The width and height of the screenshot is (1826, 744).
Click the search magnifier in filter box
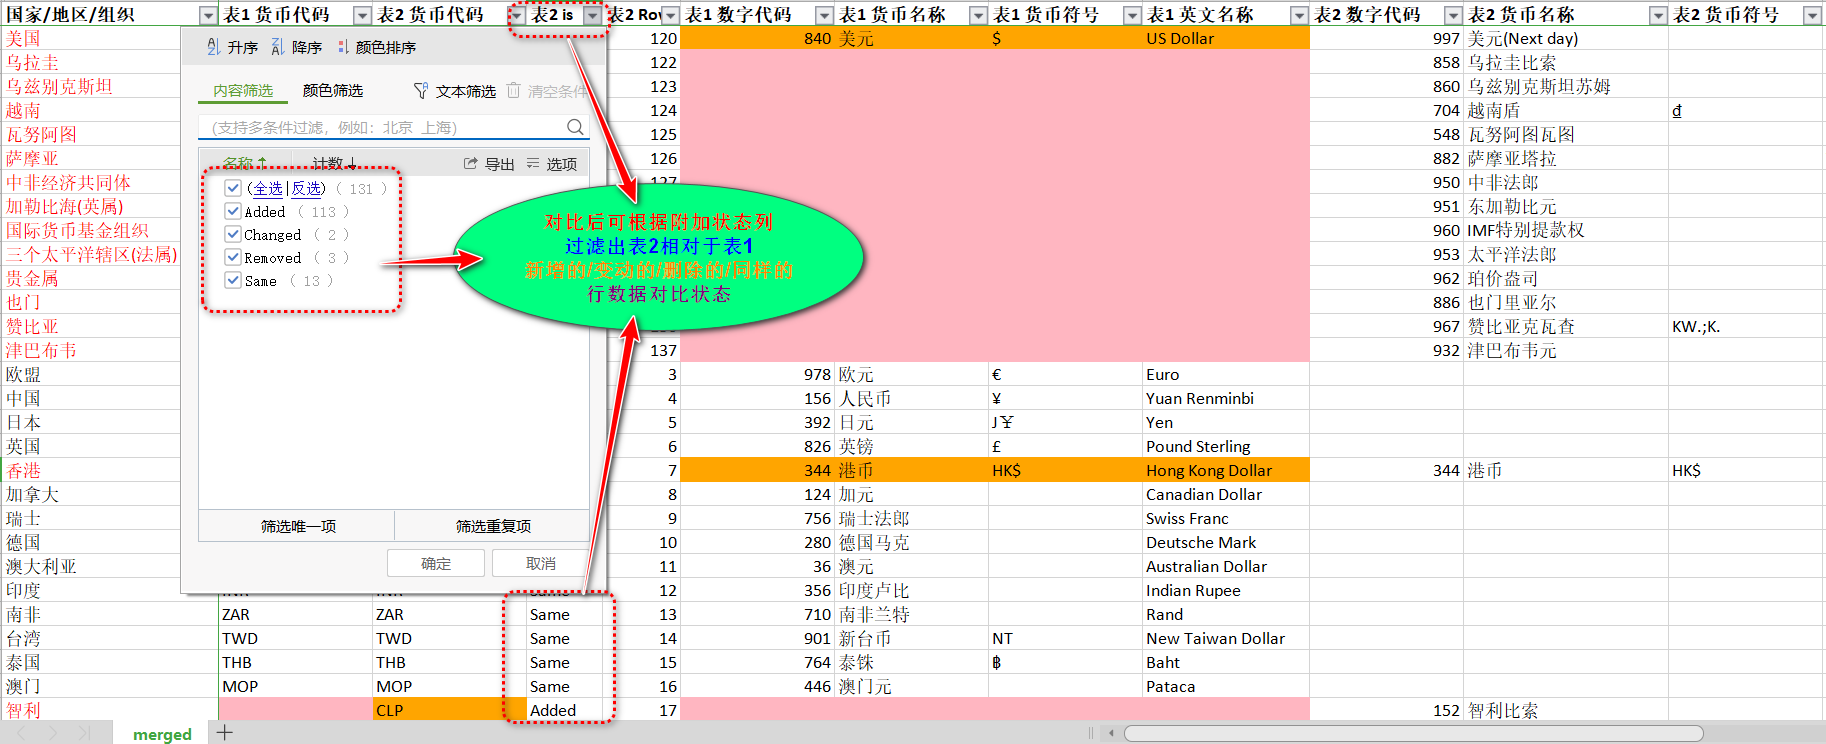[x=575, y=127]
